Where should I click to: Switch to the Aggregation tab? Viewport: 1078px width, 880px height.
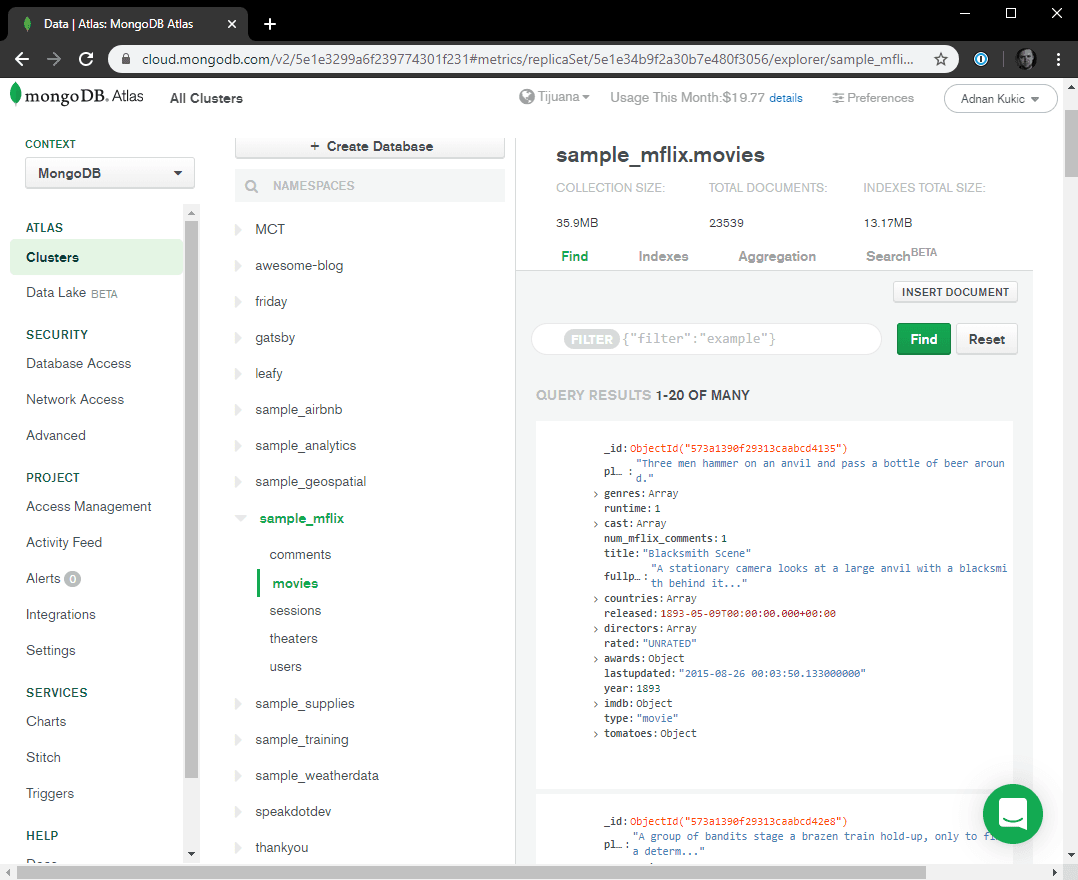[x=777, y=256]
